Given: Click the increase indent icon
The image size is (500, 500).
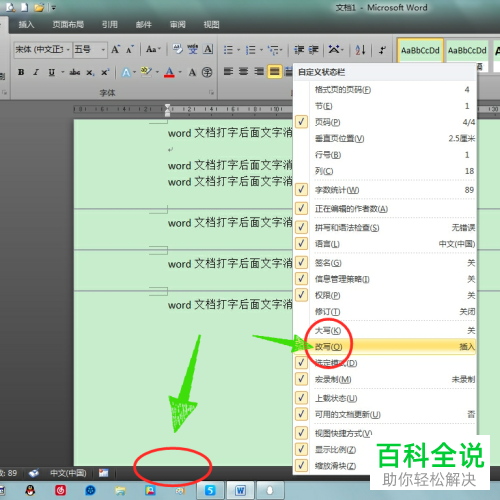Looking at the screenshot, I should [x=314, y=50].
